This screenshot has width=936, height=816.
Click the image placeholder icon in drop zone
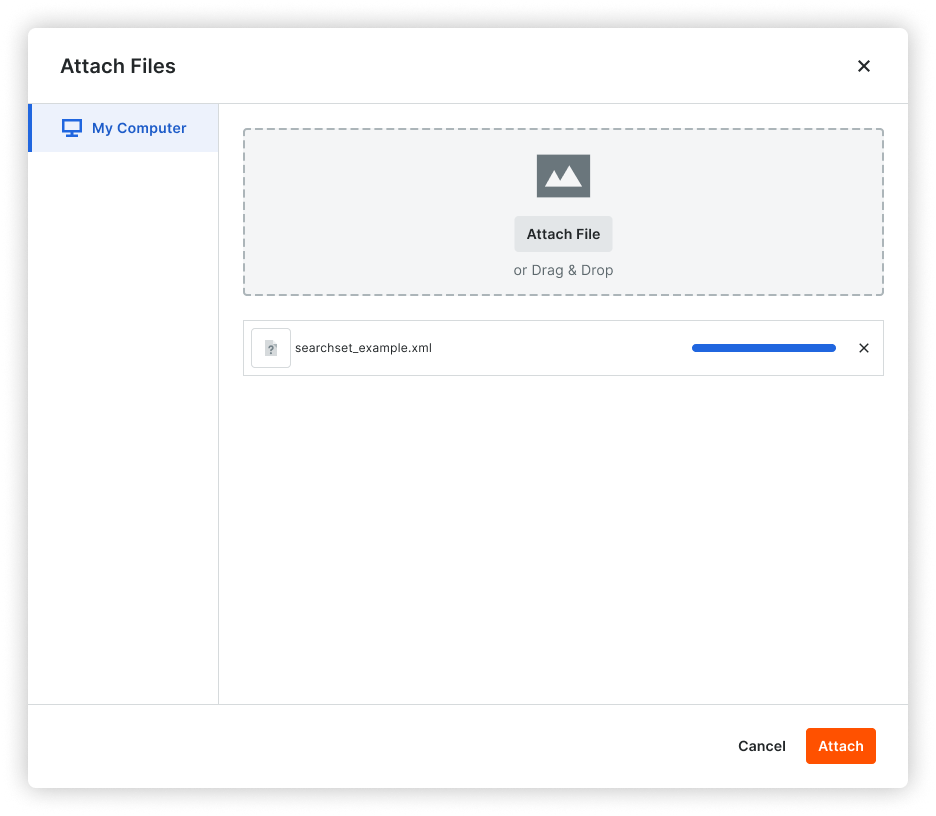[x=563, y=176]
